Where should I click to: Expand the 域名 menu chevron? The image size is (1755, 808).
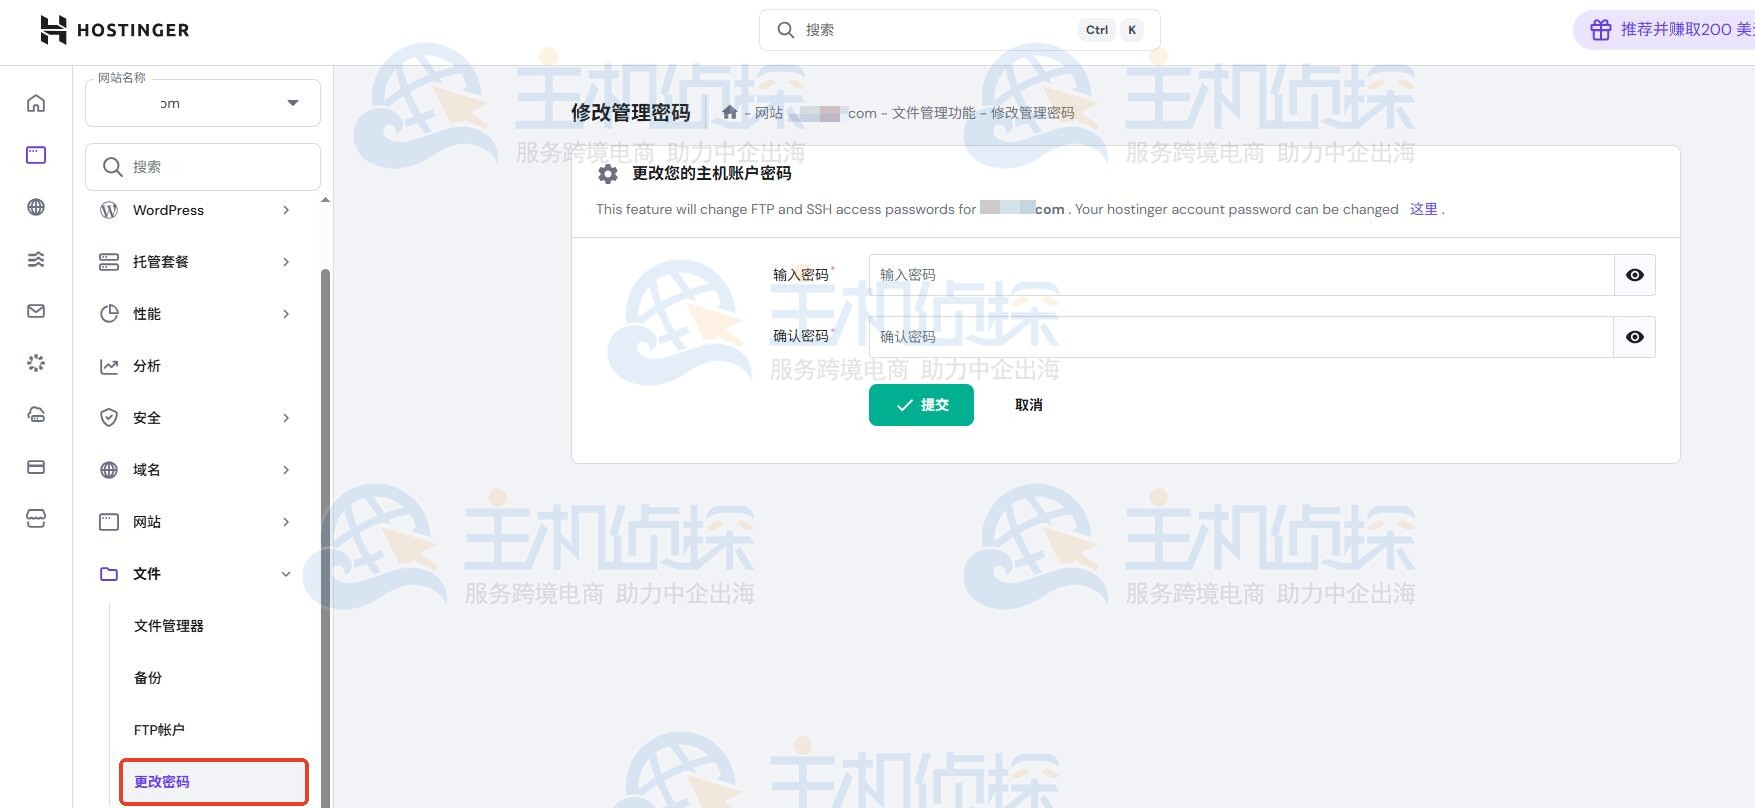coord(286,470)
